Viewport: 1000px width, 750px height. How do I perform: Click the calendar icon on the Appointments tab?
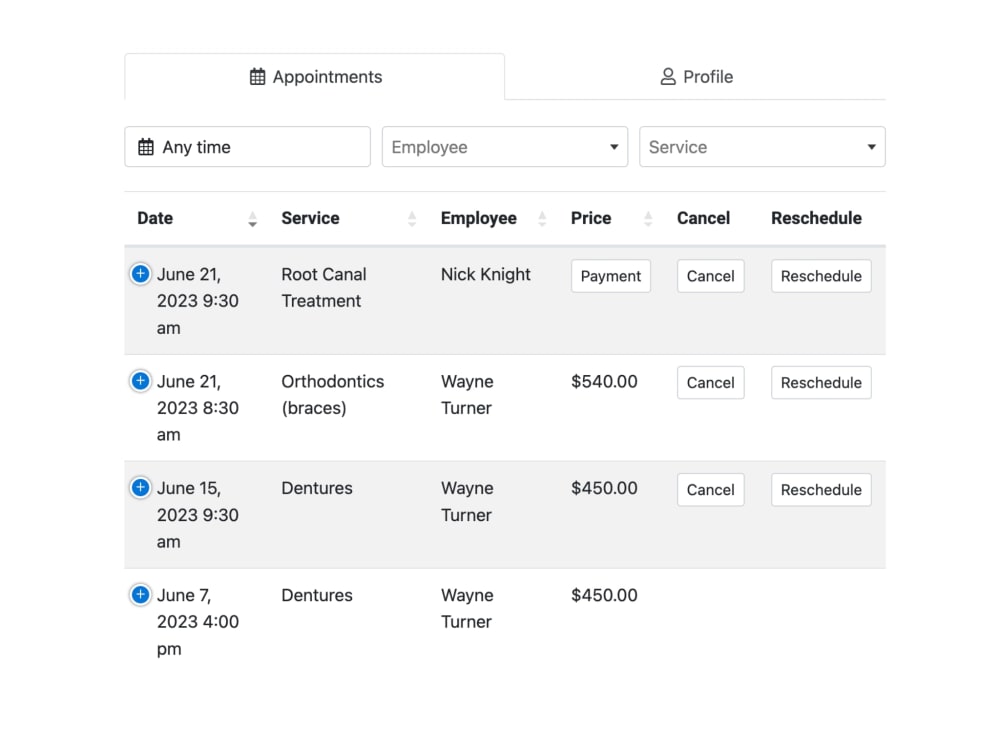click(258, 76)
